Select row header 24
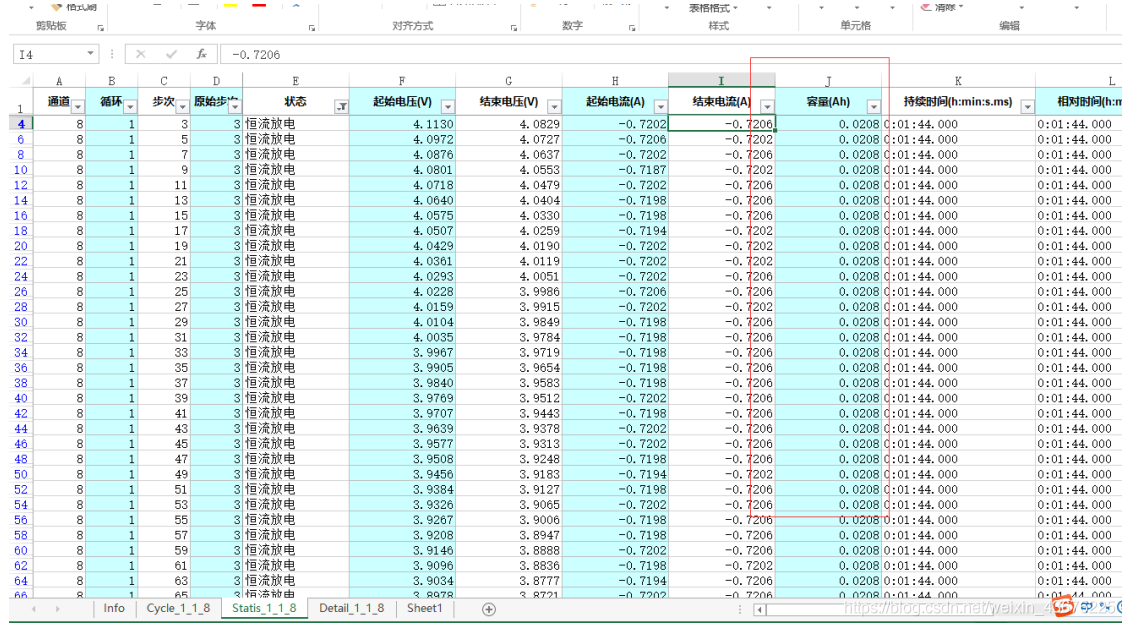The width and height of the screenshot is (1125, 626). 21,276
